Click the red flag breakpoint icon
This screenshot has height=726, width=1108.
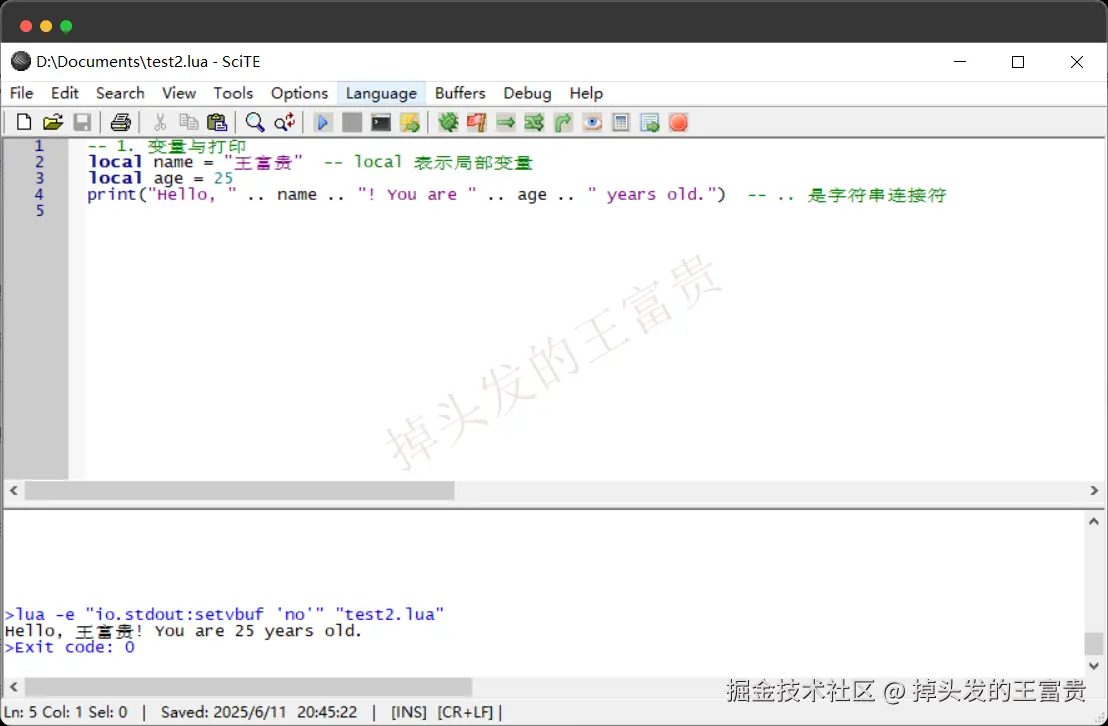point(477,122)
